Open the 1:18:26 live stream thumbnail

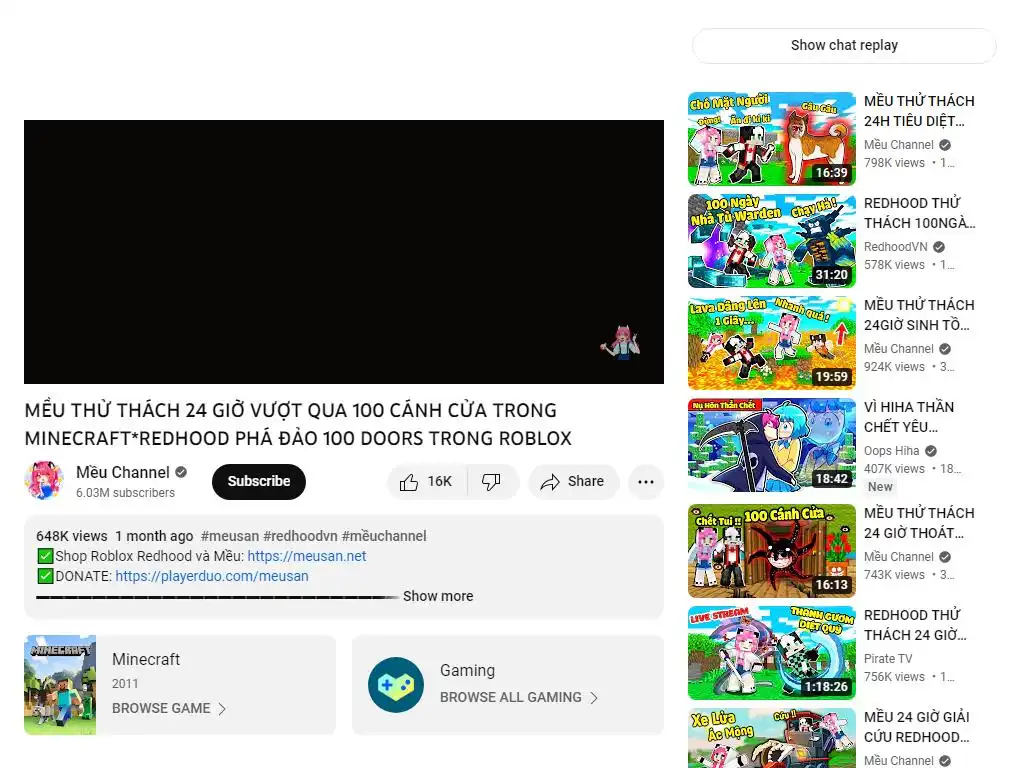coord(771,652)
